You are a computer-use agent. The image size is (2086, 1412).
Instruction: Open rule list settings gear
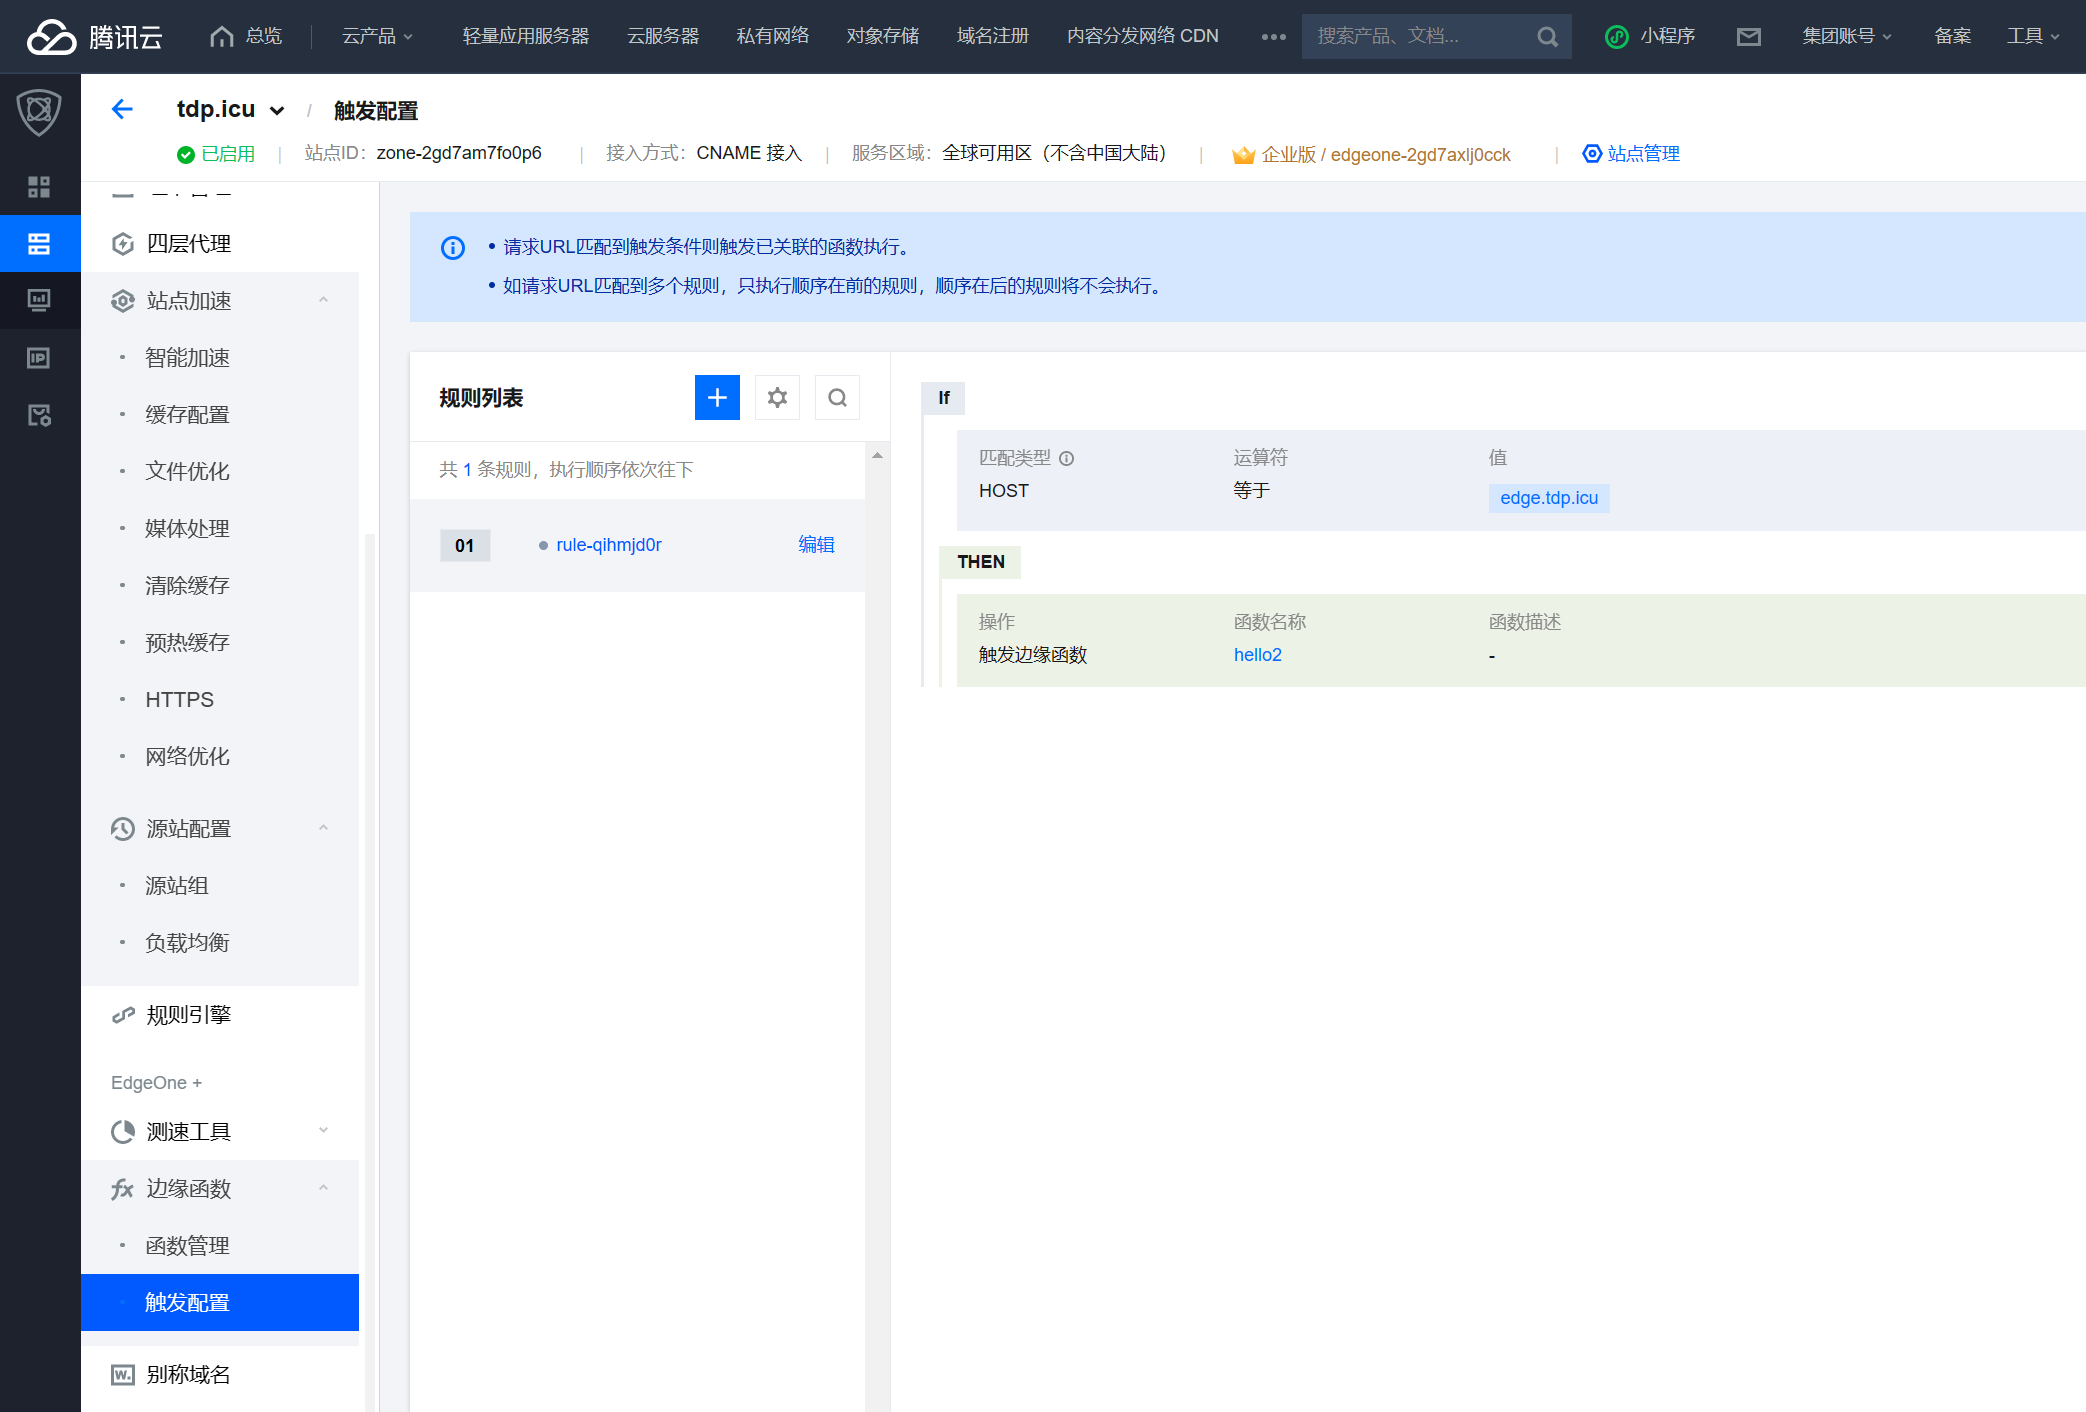[x=777, y=398]
